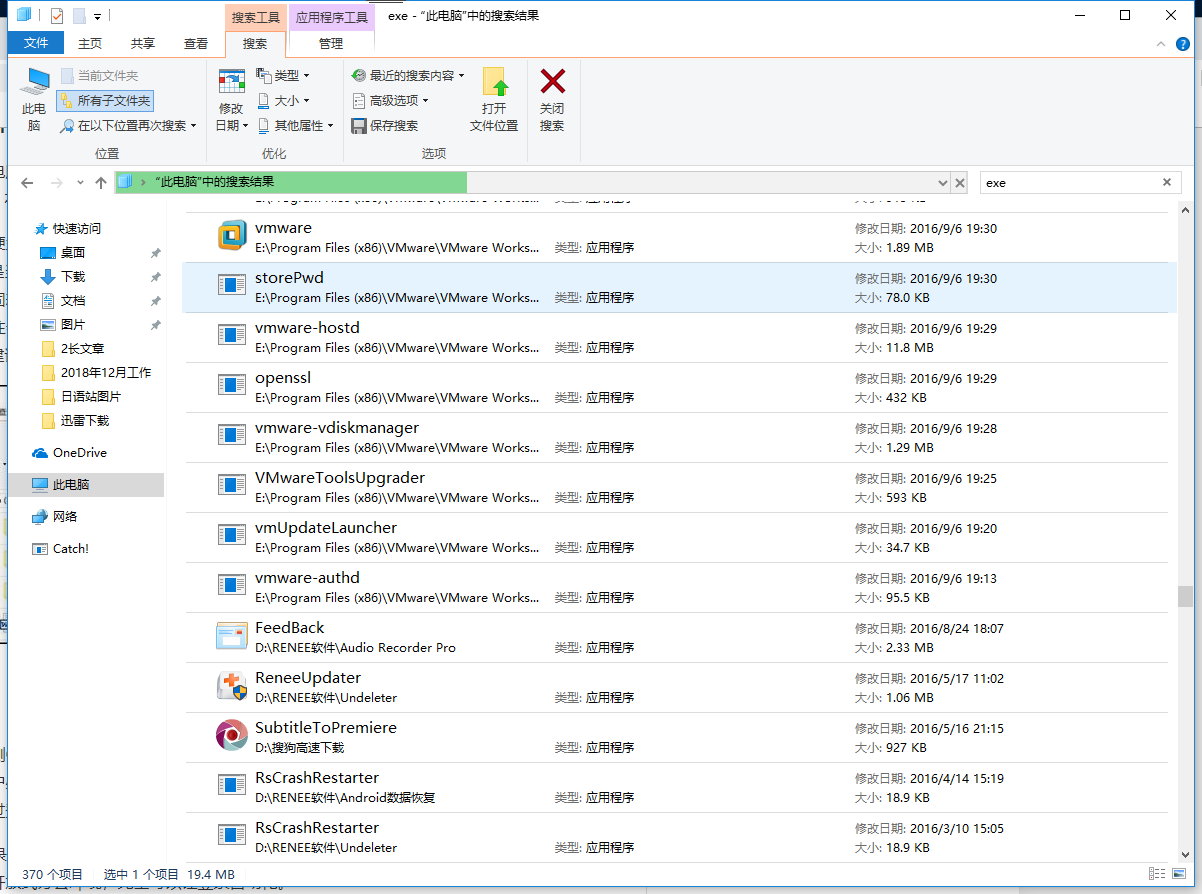Select the storePwd result row

[680, 288]
